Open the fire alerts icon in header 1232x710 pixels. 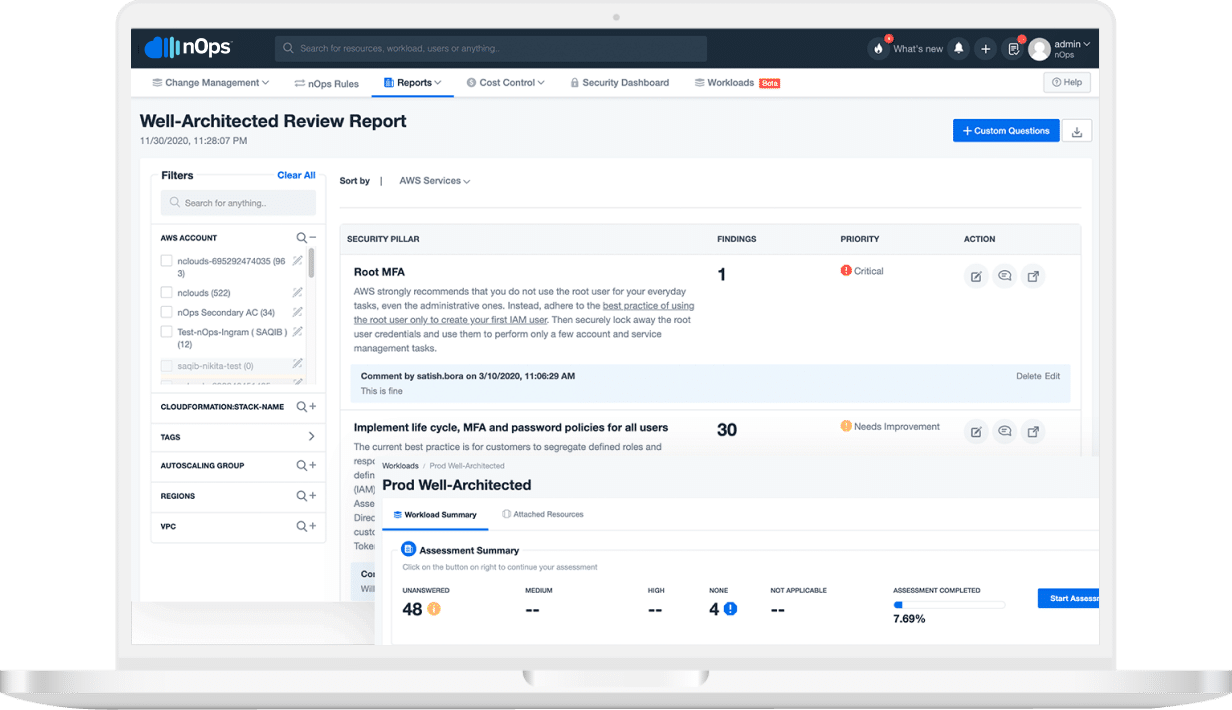(x=878, y=48)
